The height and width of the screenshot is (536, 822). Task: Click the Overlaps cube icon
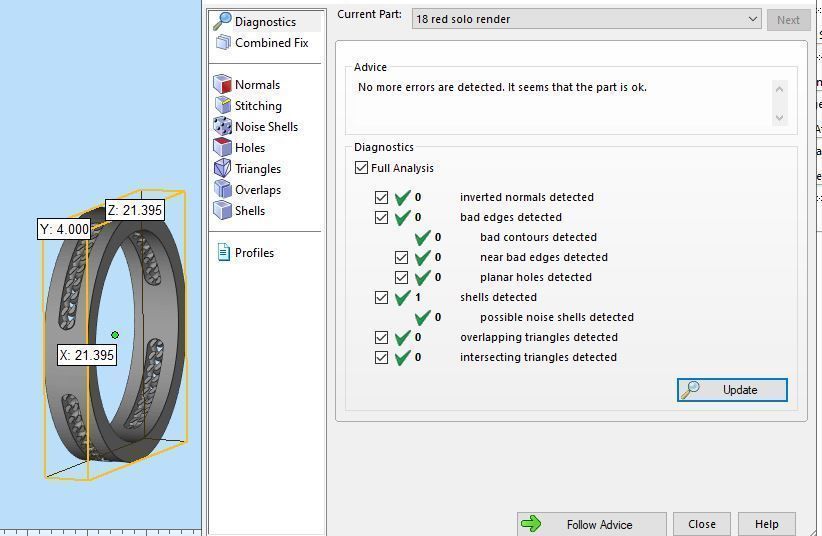222,189
